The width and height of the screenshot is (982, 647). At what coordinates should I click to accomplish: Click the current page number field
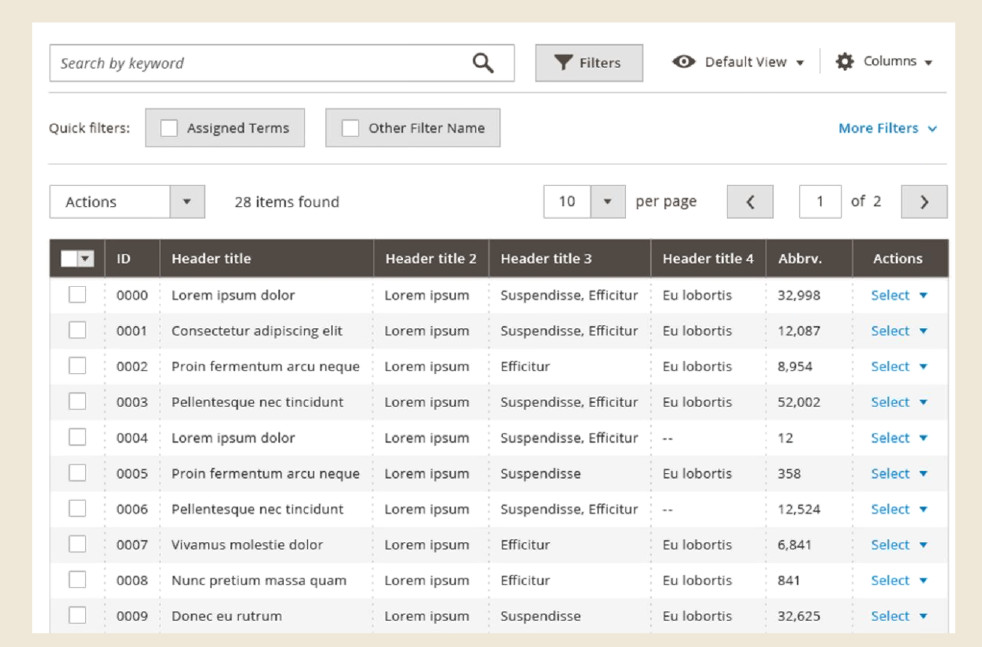820,202
